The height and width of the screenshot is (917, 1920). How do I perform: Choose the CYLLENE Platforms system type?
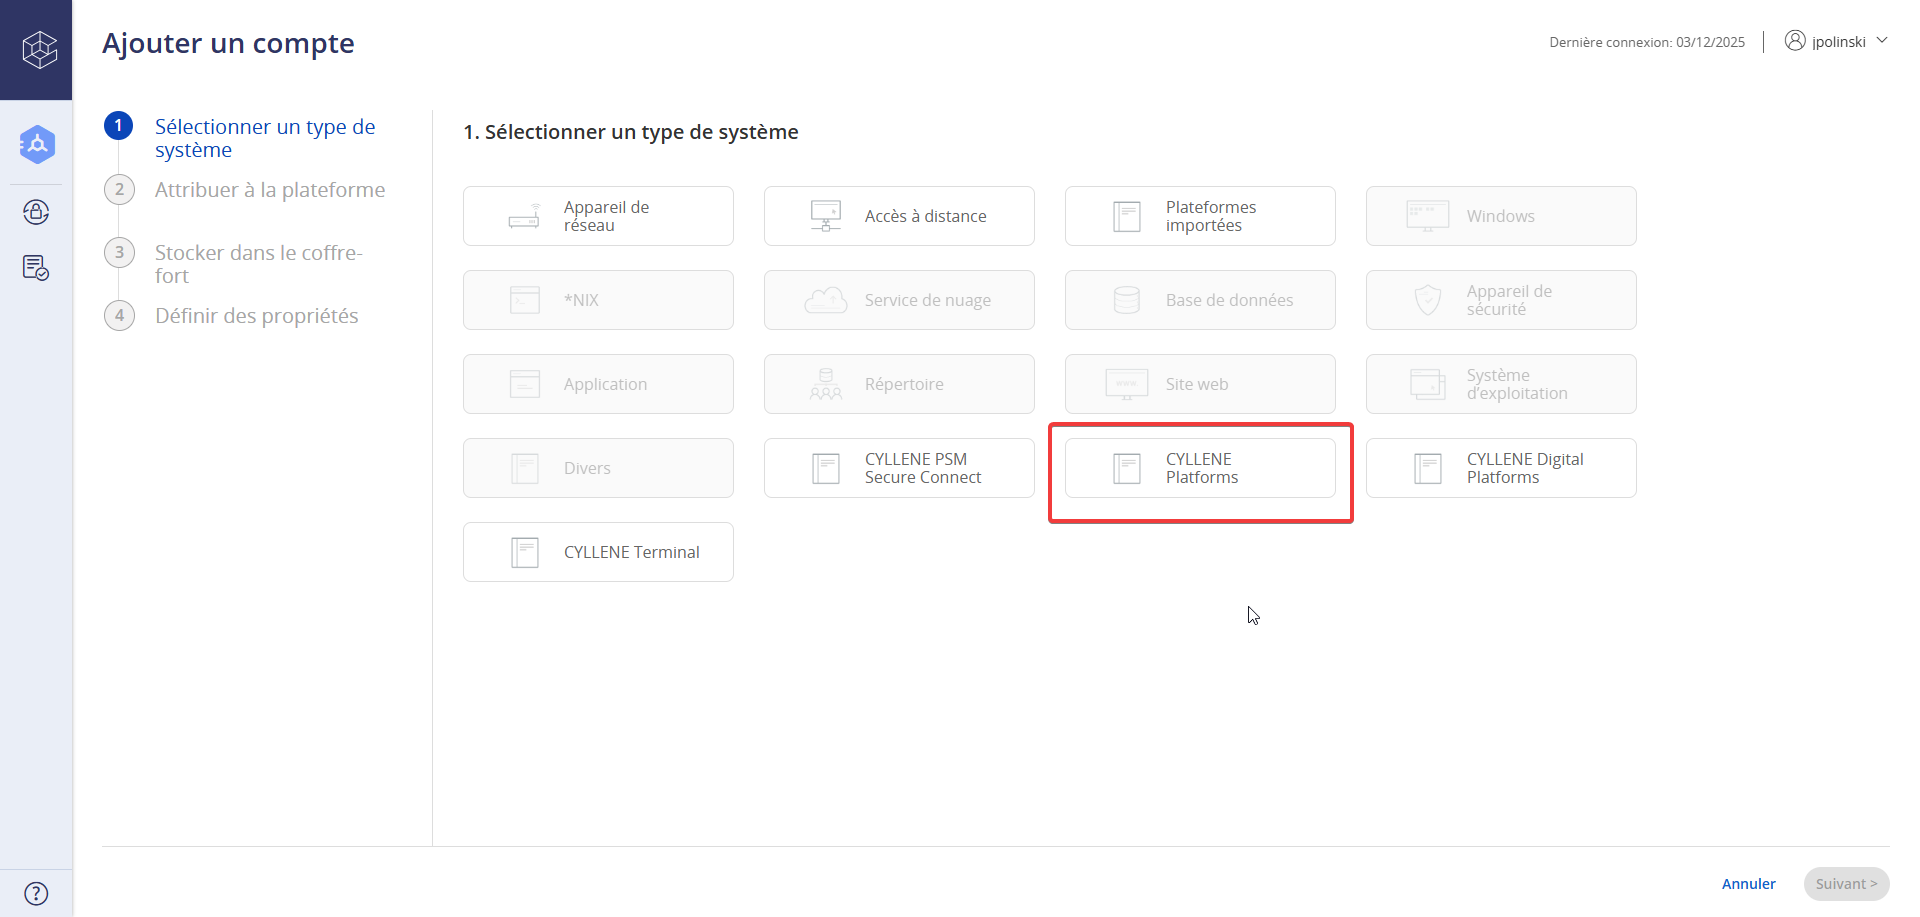[1199, 468]
